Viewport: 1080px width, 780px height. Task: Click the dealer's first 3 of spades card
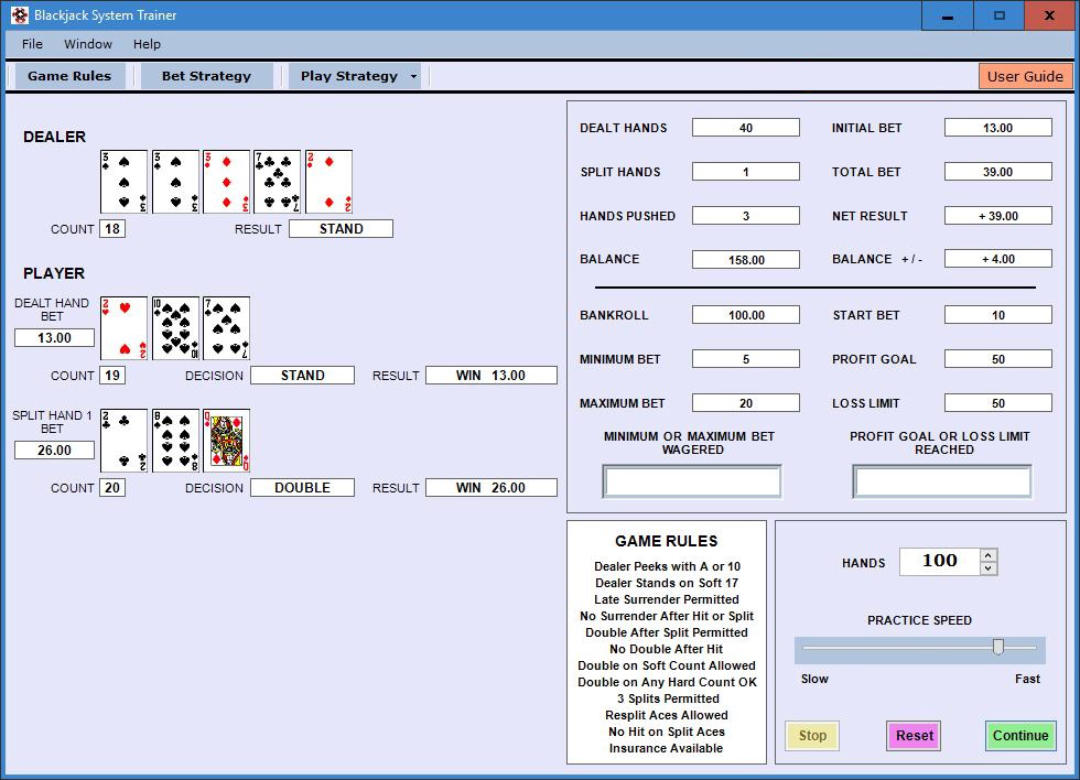[124, 182]
